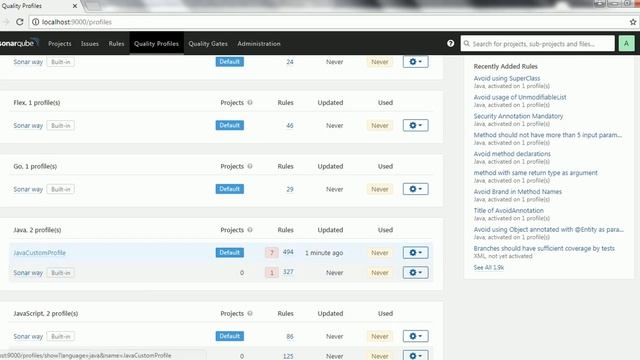
Task: Open the help question mark icon
Action: pos(450,43)
